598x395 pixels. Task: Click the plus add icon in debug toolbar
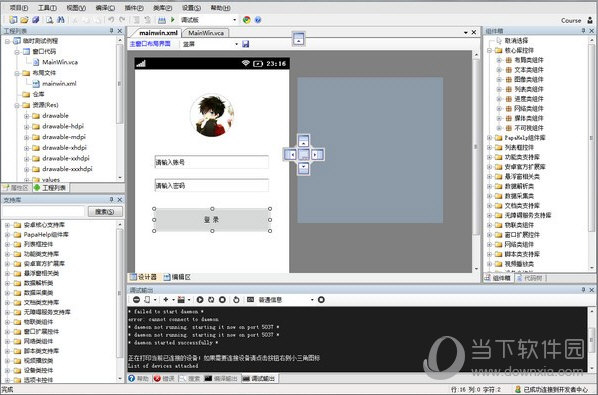(166, 300)
